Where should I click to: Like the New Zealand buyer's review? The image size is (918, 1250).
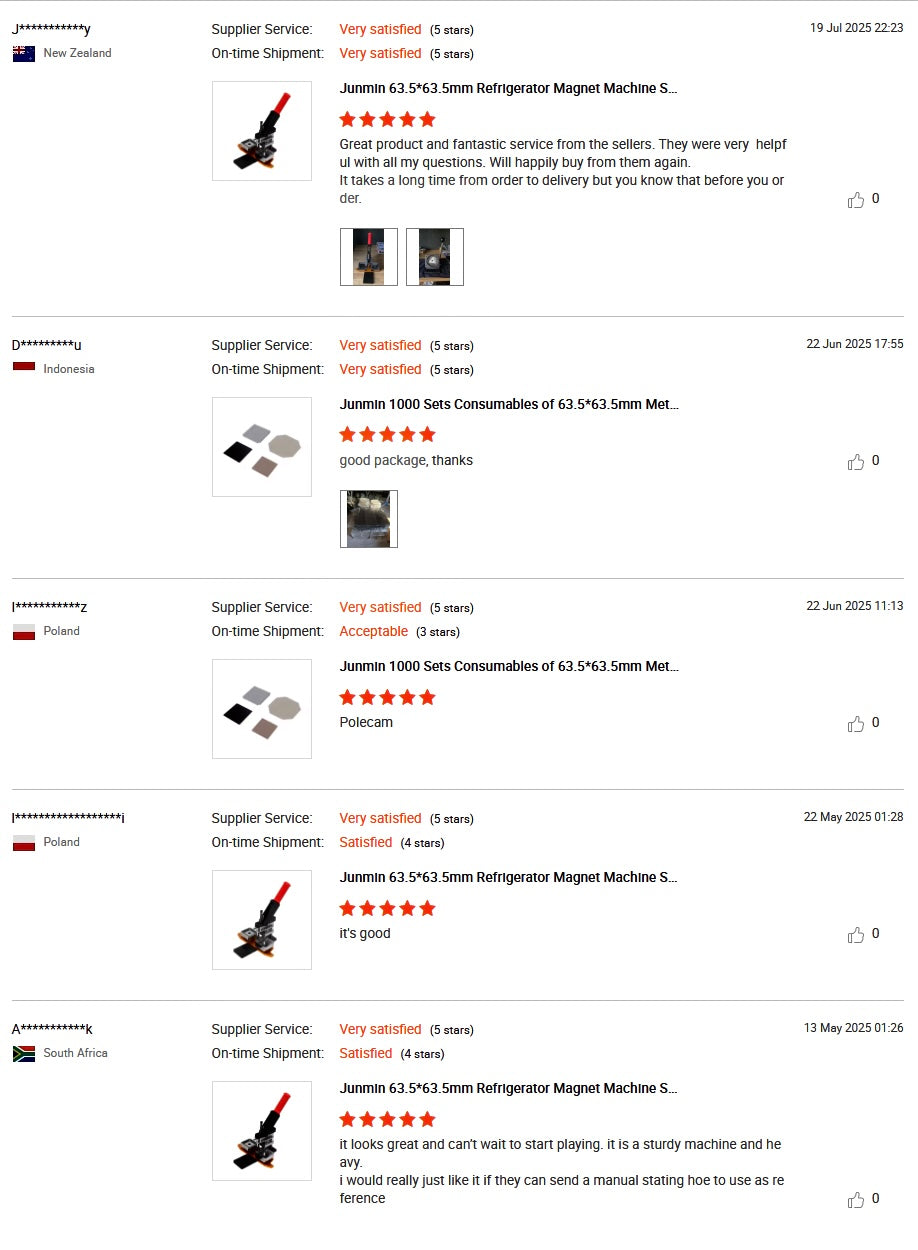coord(856,200)
